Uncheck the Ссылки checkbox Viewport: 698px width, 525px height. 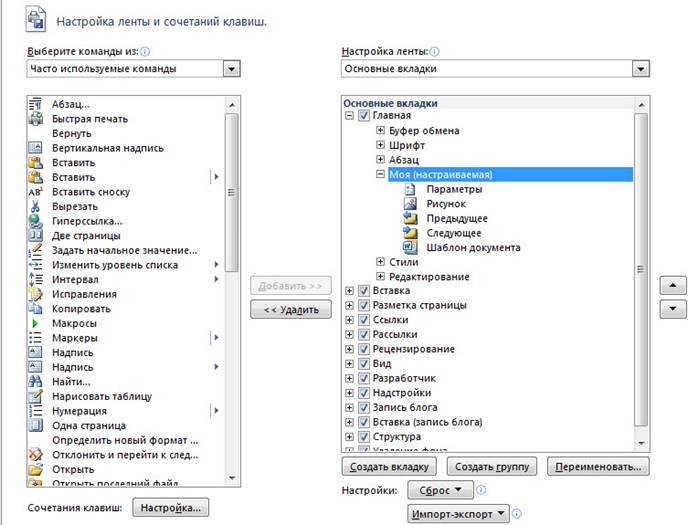[x=364, y=320]
